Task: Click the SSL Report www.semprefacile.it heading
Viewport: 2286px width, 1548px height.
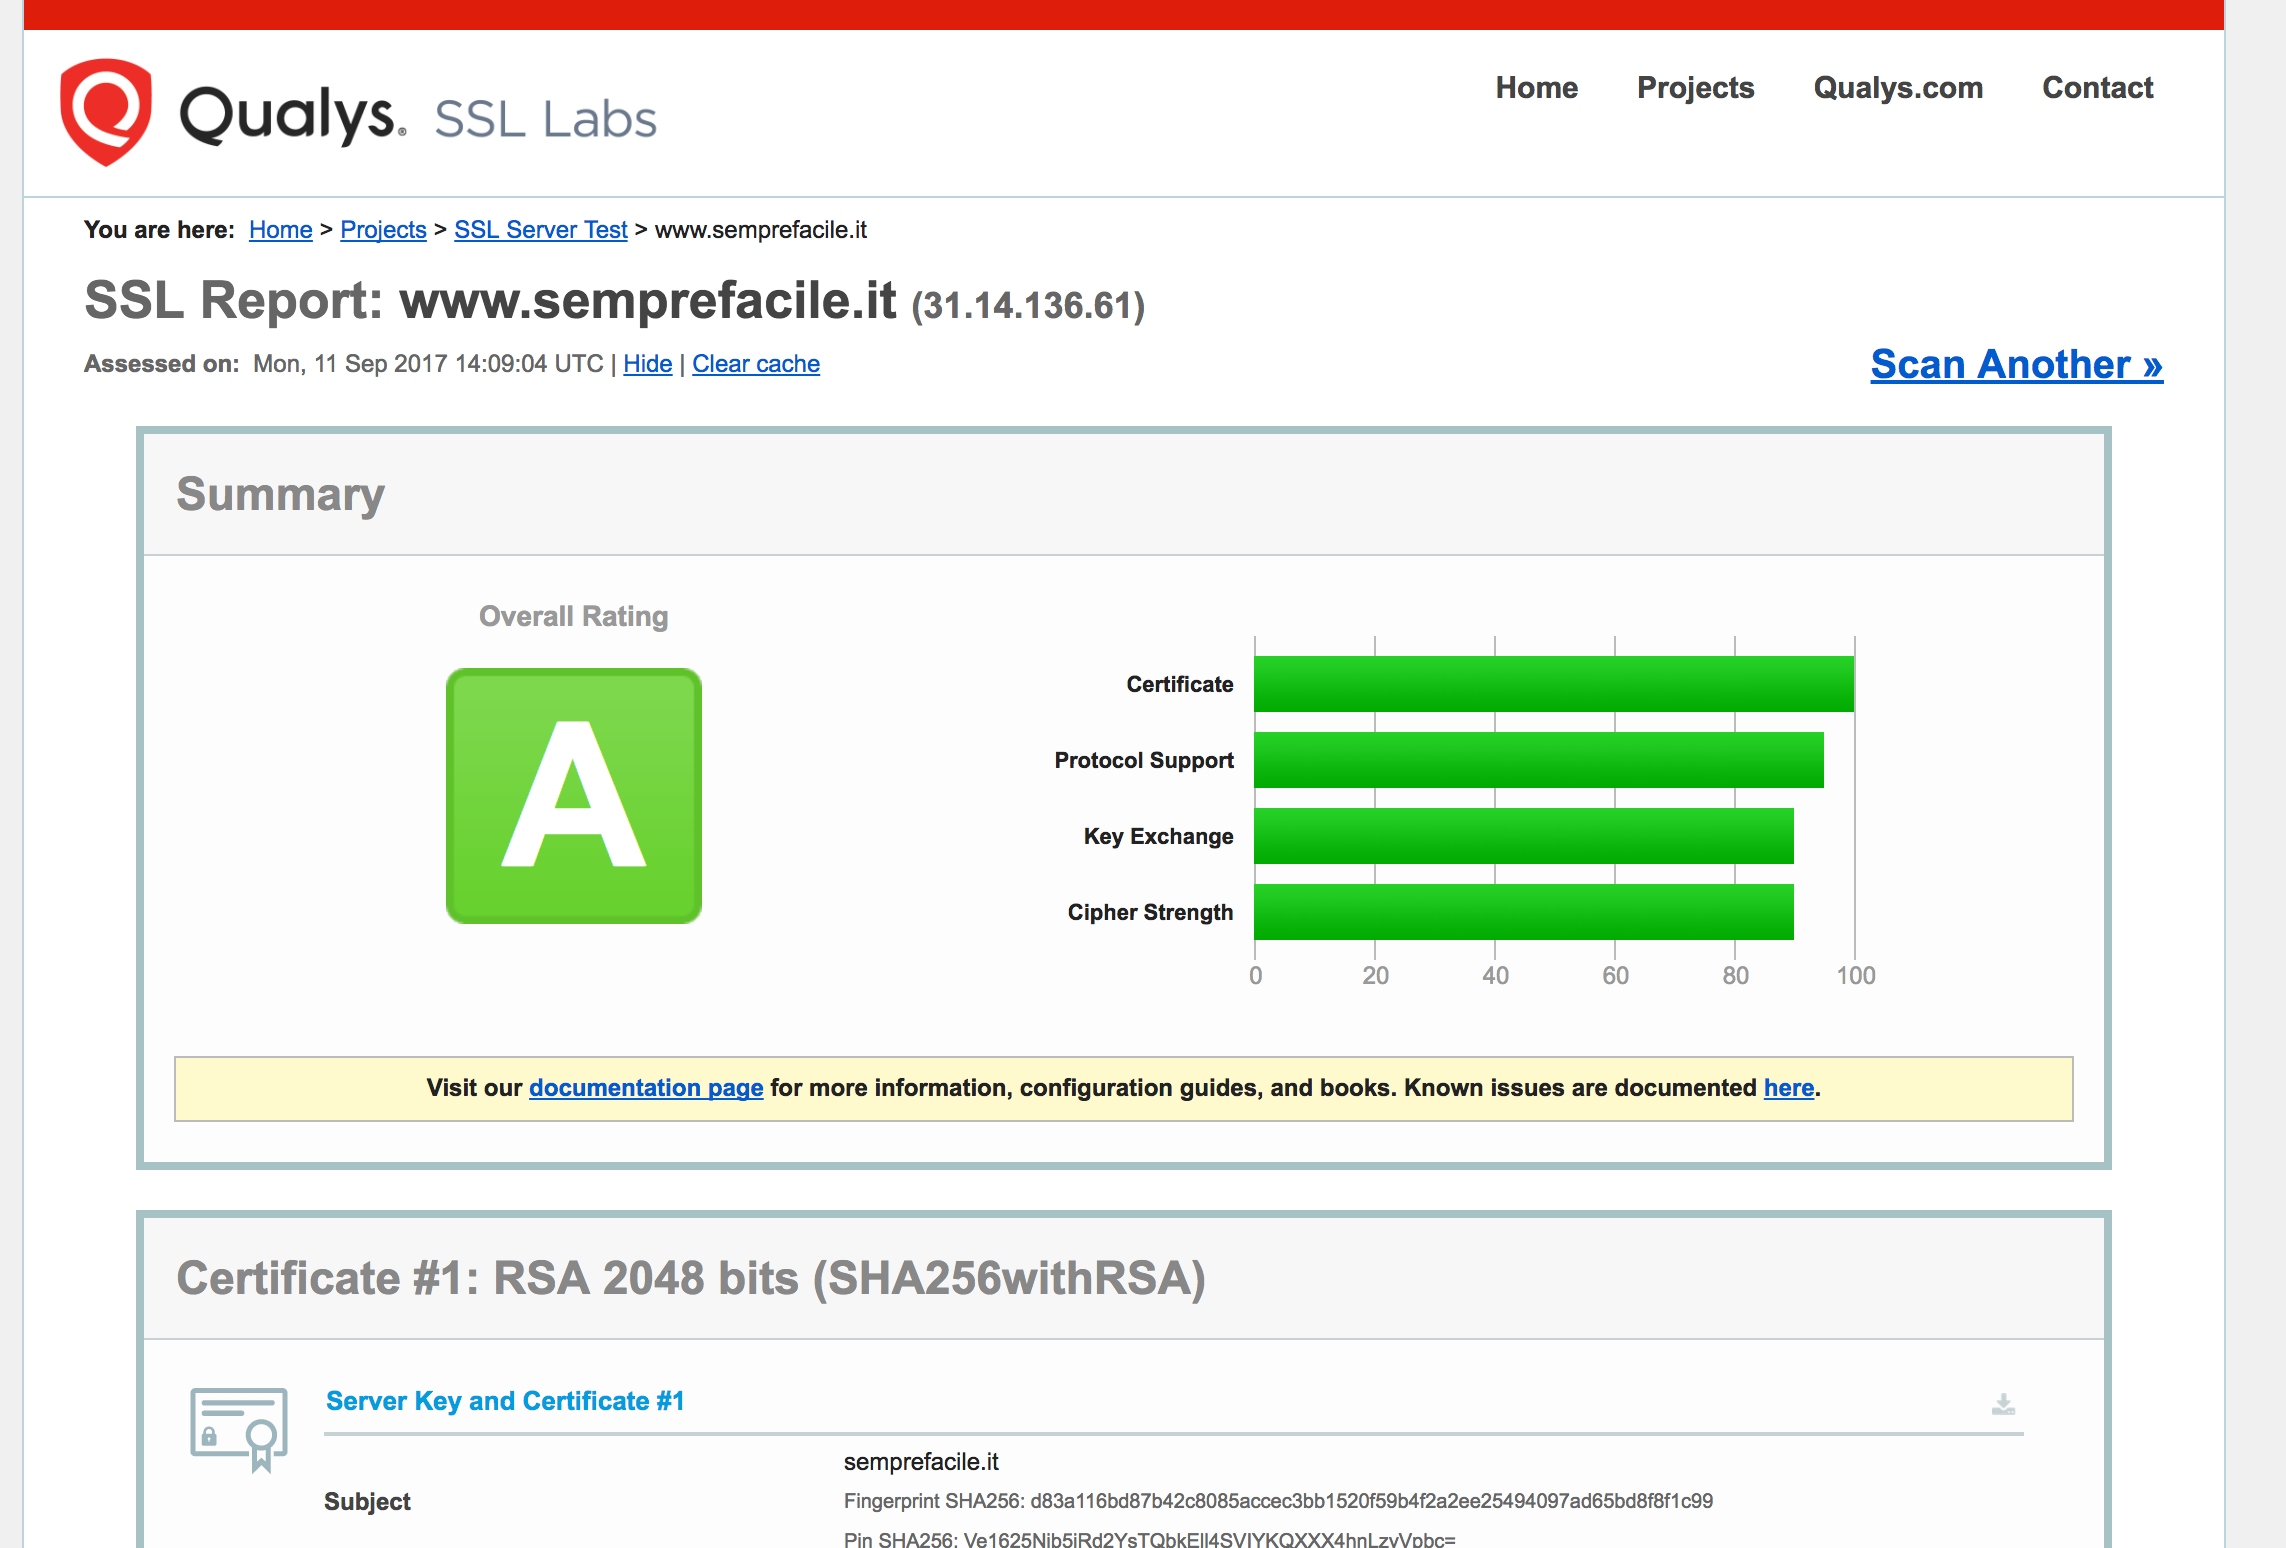Action: click(x=491, y=300)
